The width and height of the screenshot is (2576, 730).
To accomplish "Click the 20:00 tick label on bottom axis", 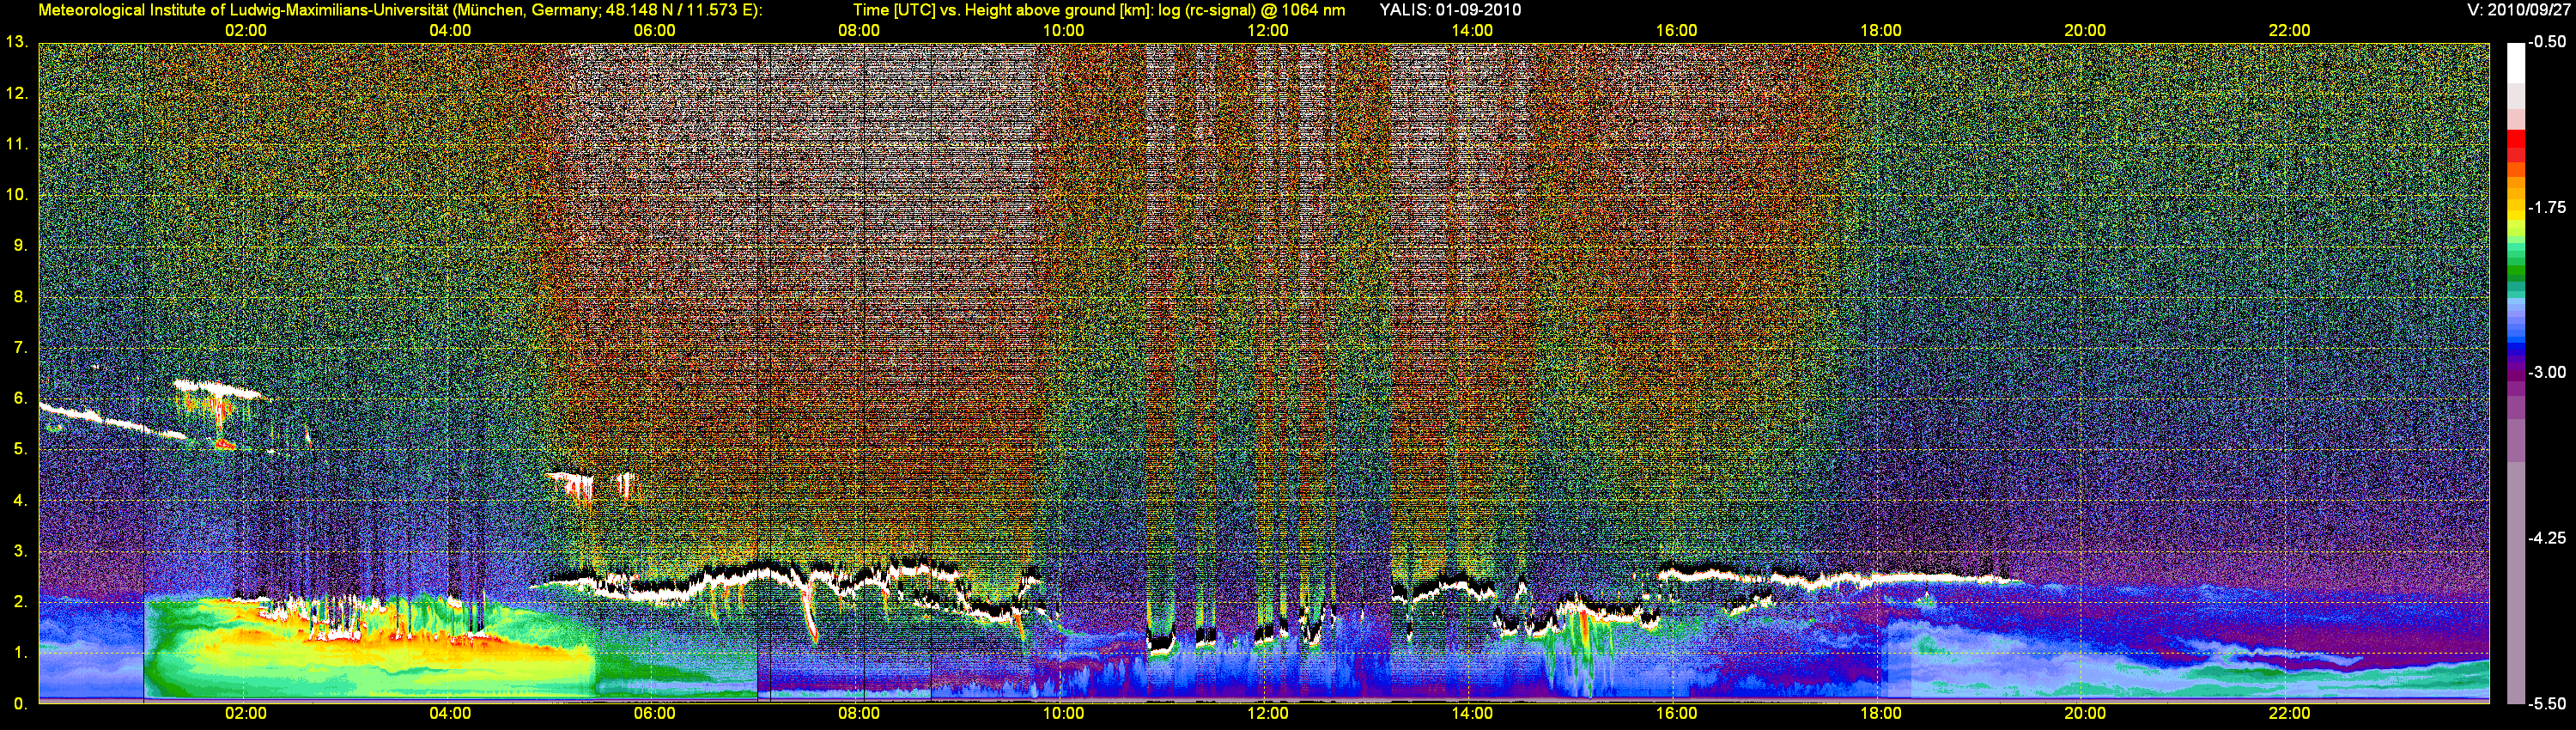I will (x=2085, y=714).
